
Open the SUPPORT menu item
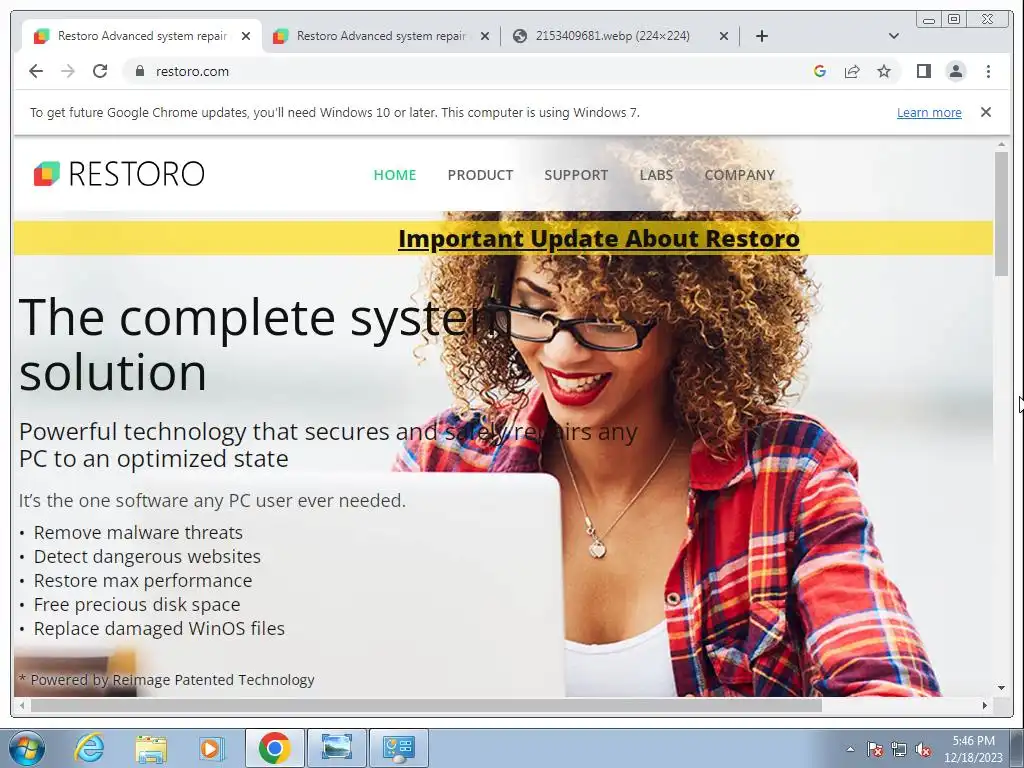point(576,175)
